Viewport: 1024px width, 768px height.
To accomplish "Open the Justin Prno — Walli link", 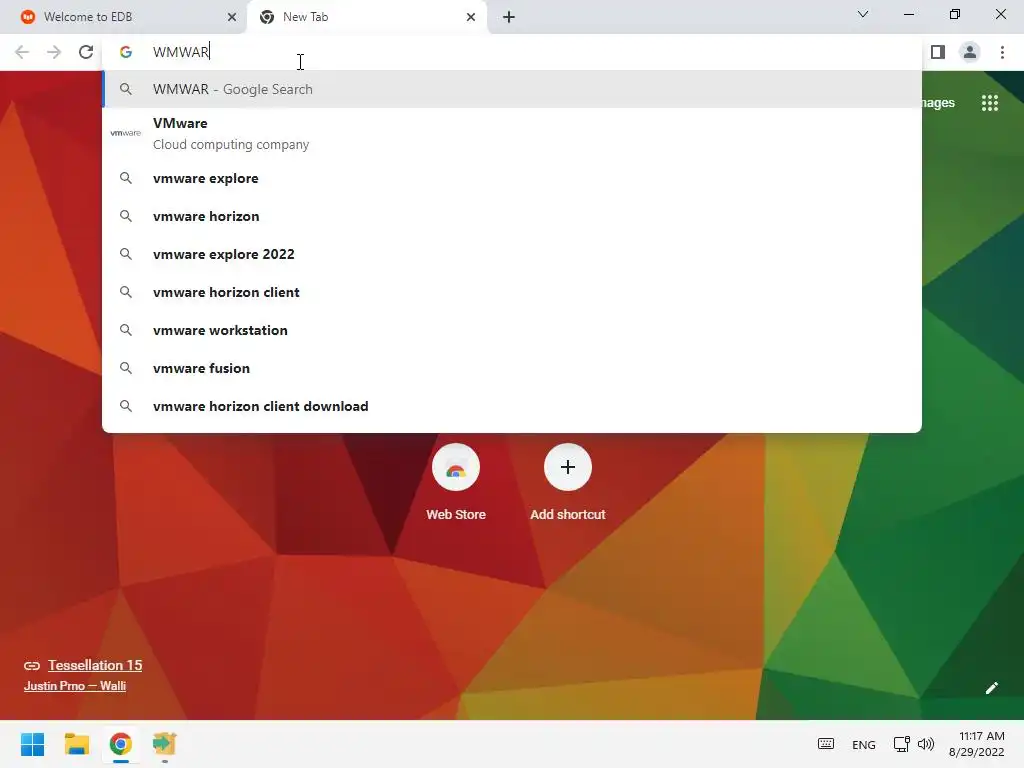I will point(75,686).
